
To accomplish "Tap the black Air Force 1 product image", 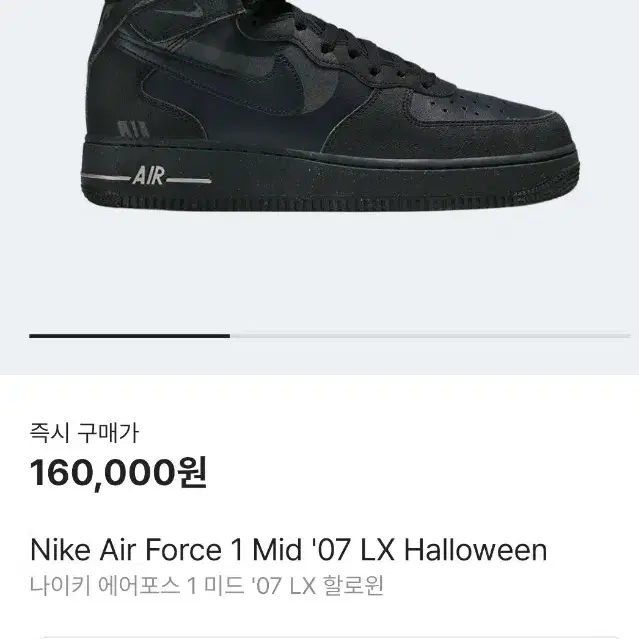I will pos(329,105).
